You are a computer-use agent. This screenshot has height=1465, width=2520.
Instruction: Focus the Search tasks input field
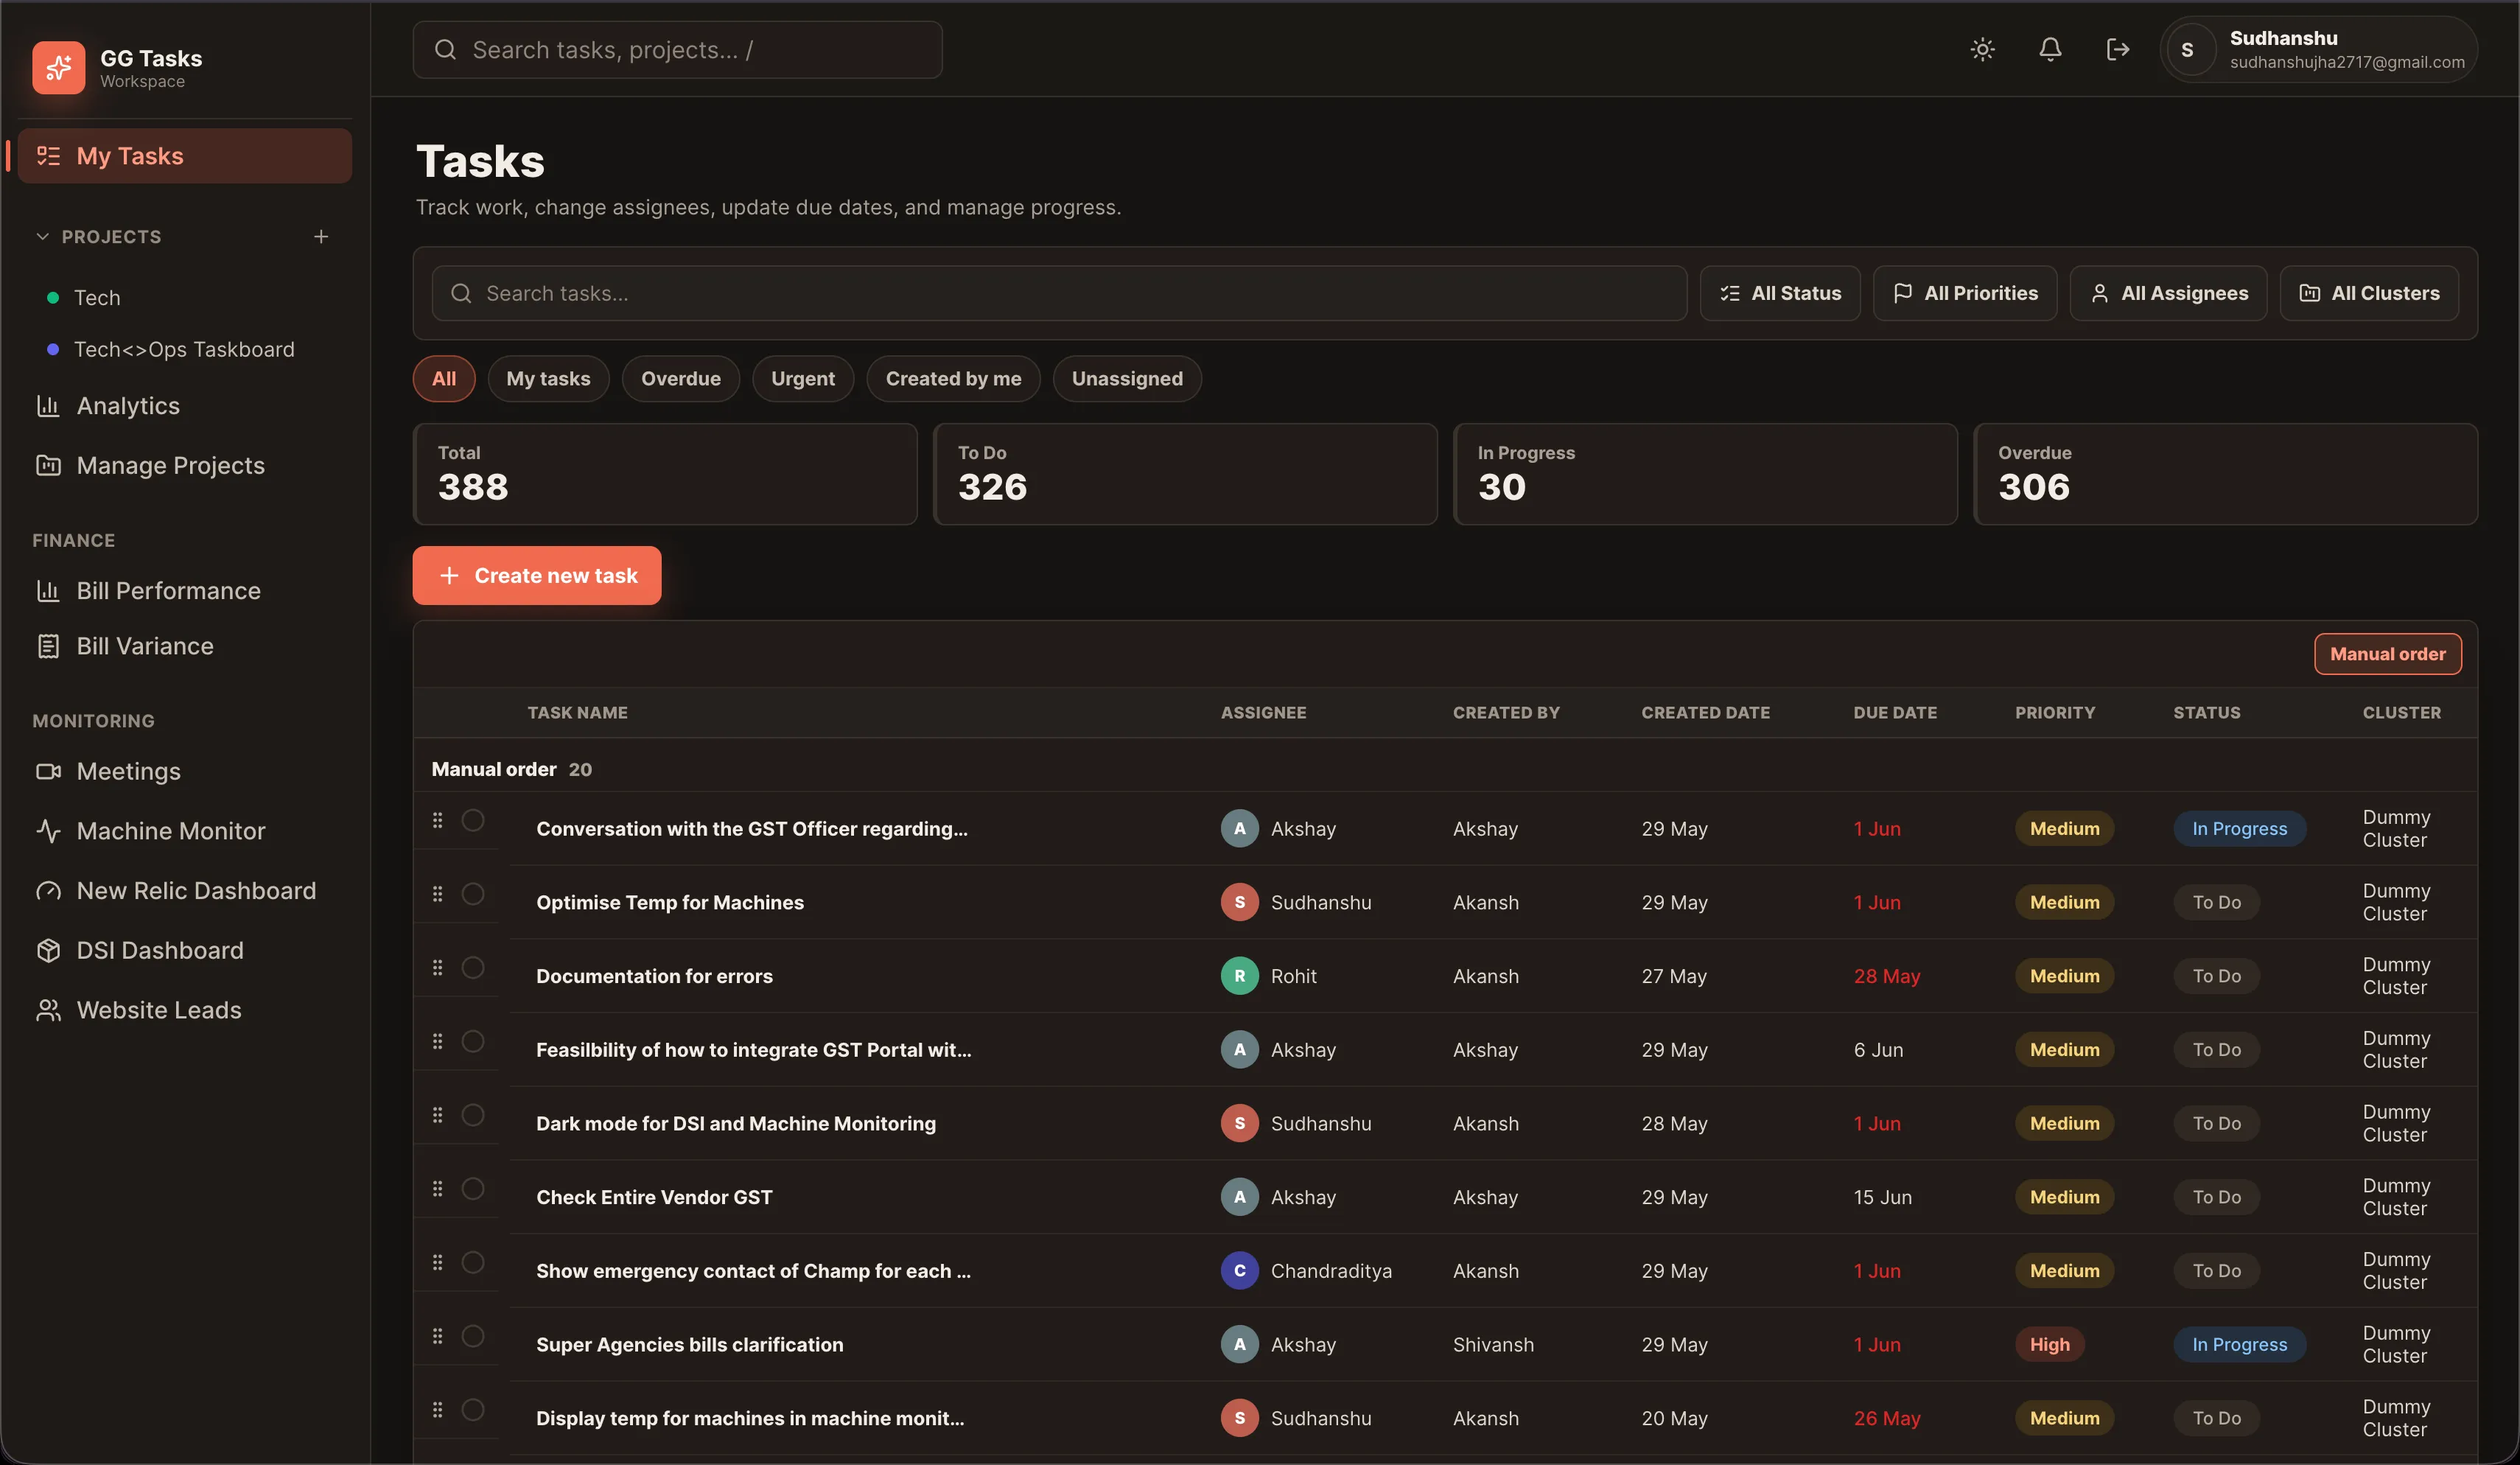(1059, 293)
